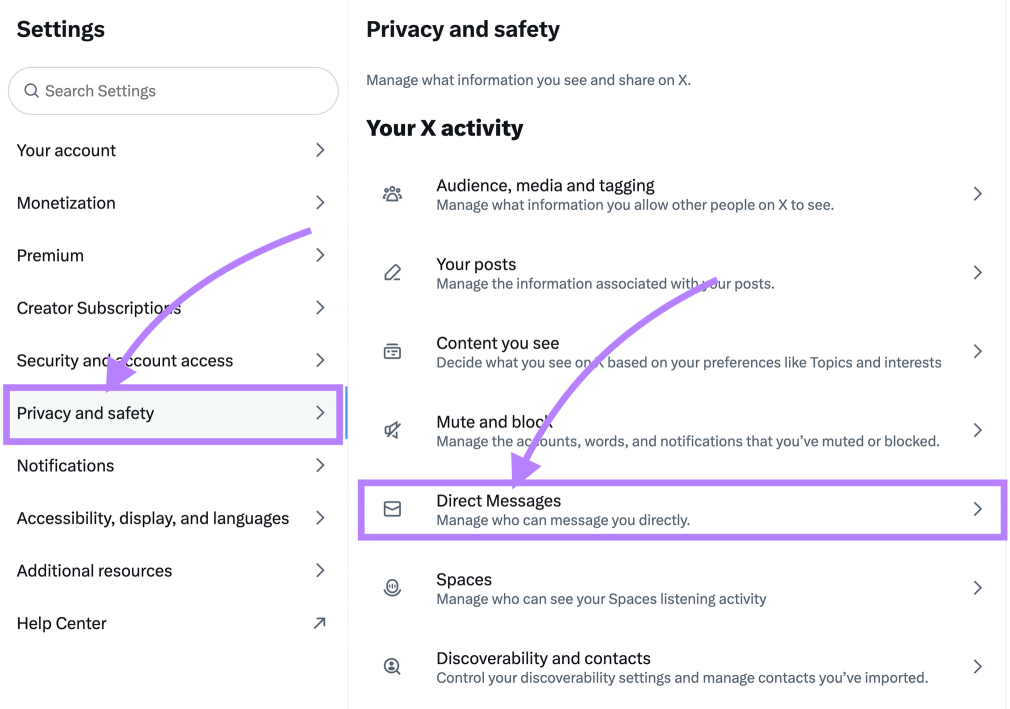This screenshot has height=709, width=1010.
Task: Expand the Direct Messages row chevron
Action: click(x=978, y=509)
